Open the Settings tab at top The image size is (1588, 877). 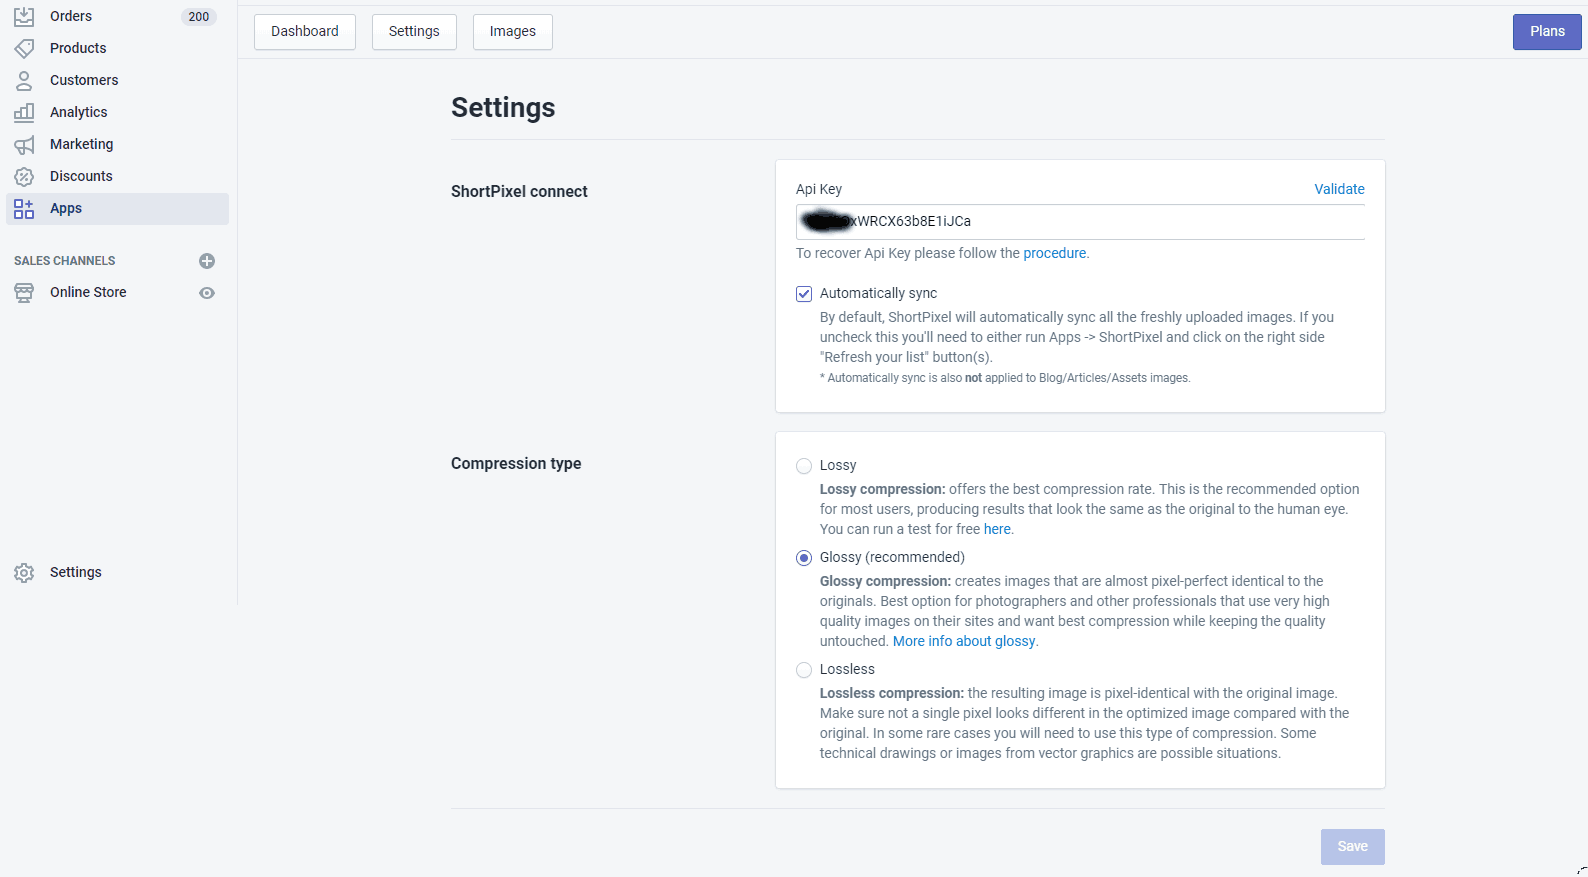tap(414, 31)
